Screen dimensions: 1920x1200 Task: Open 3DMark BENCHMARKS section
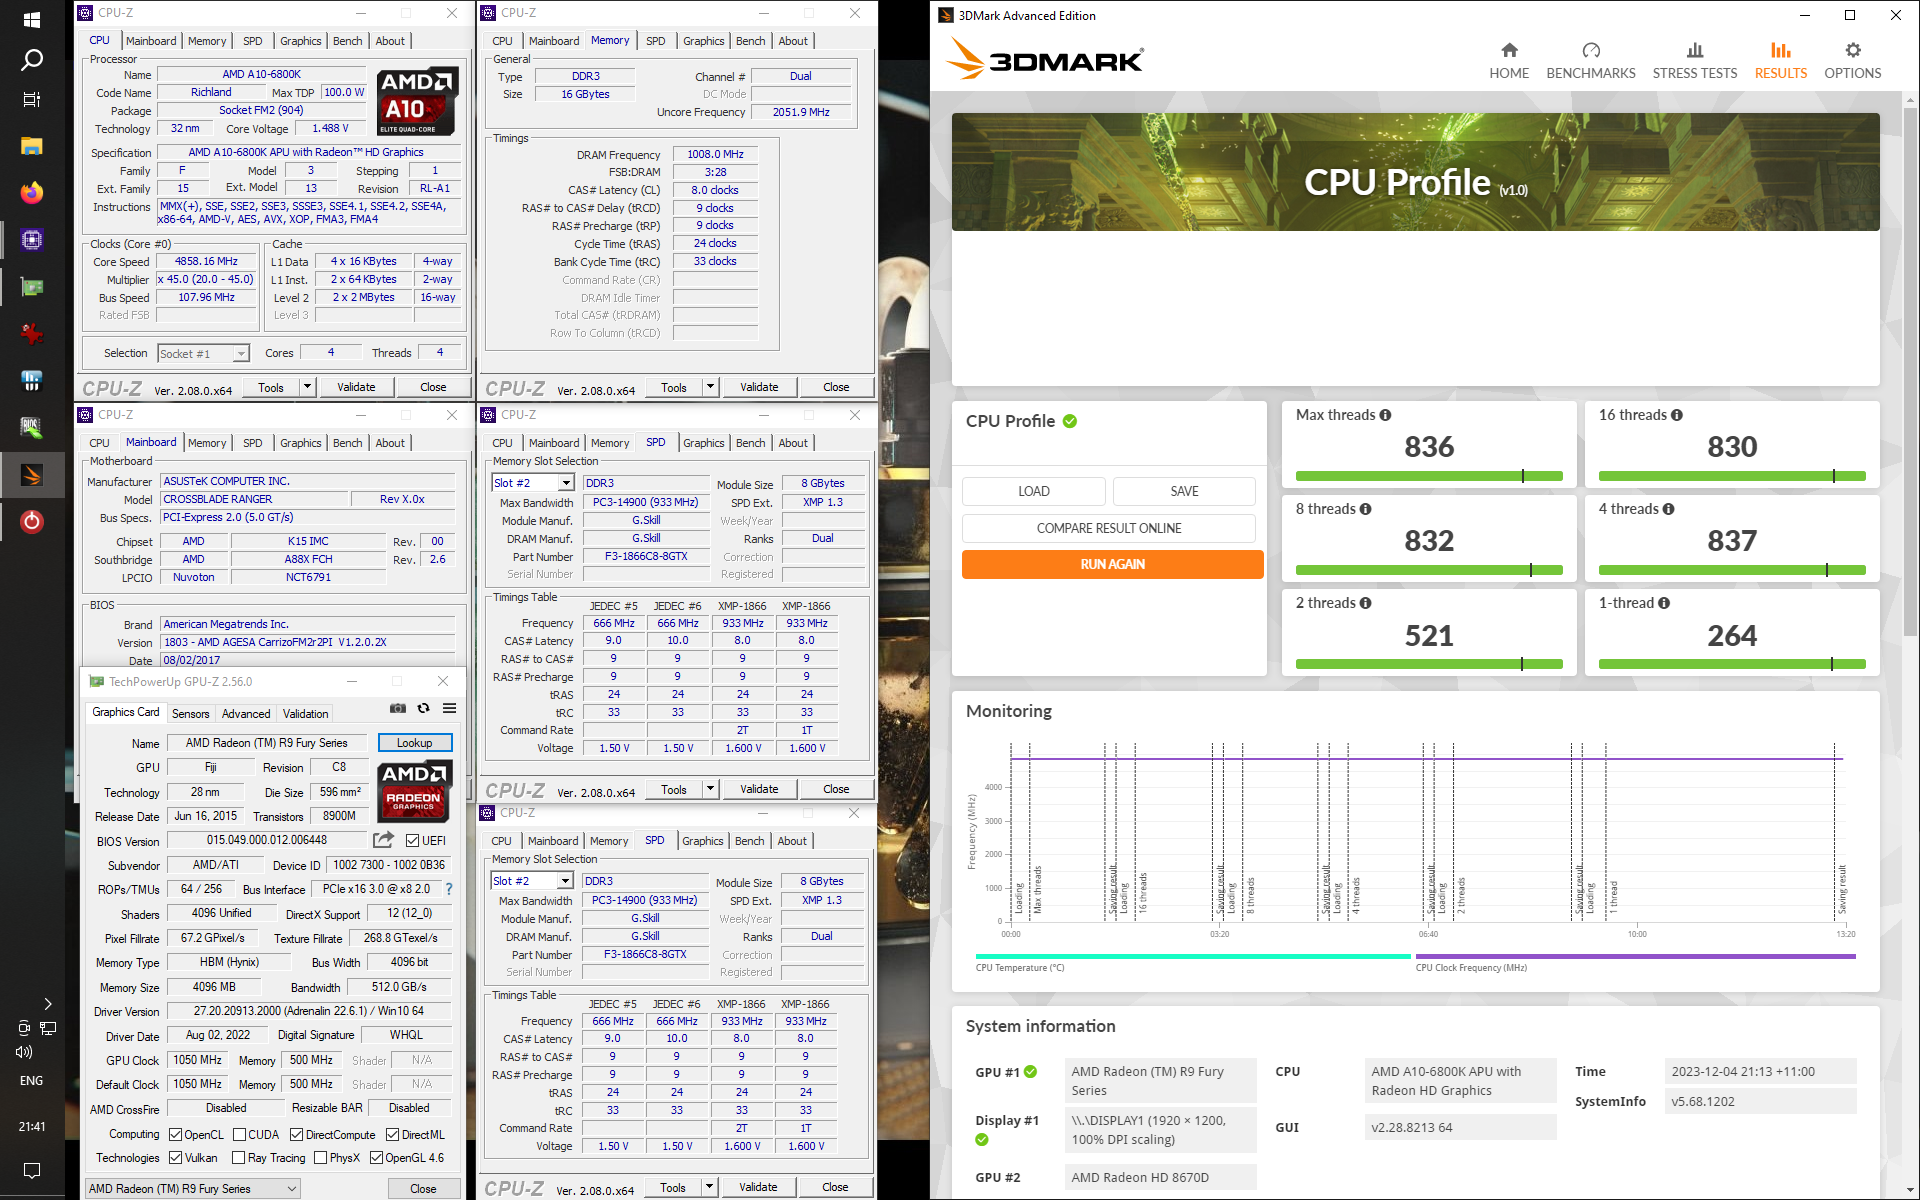1591,62
